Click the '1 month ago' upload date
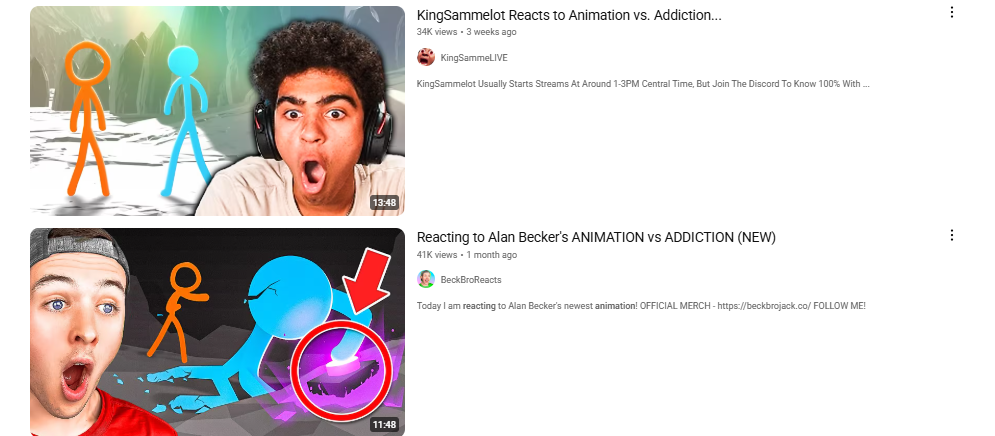995x436 pixels. pos(492,254)
